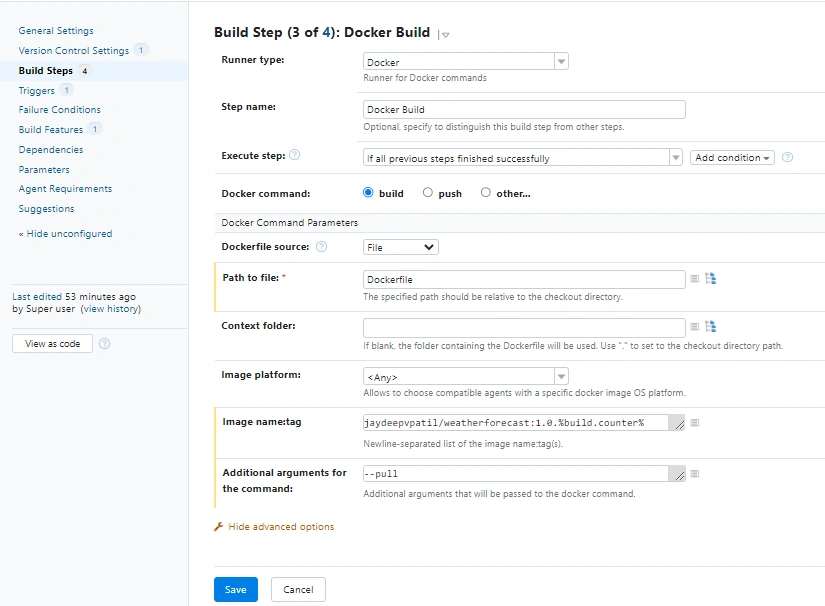This screenshot has width=825, height=606.
Task: Click the Path to file input
Action: pyautogui.click(x=524, y=279)
